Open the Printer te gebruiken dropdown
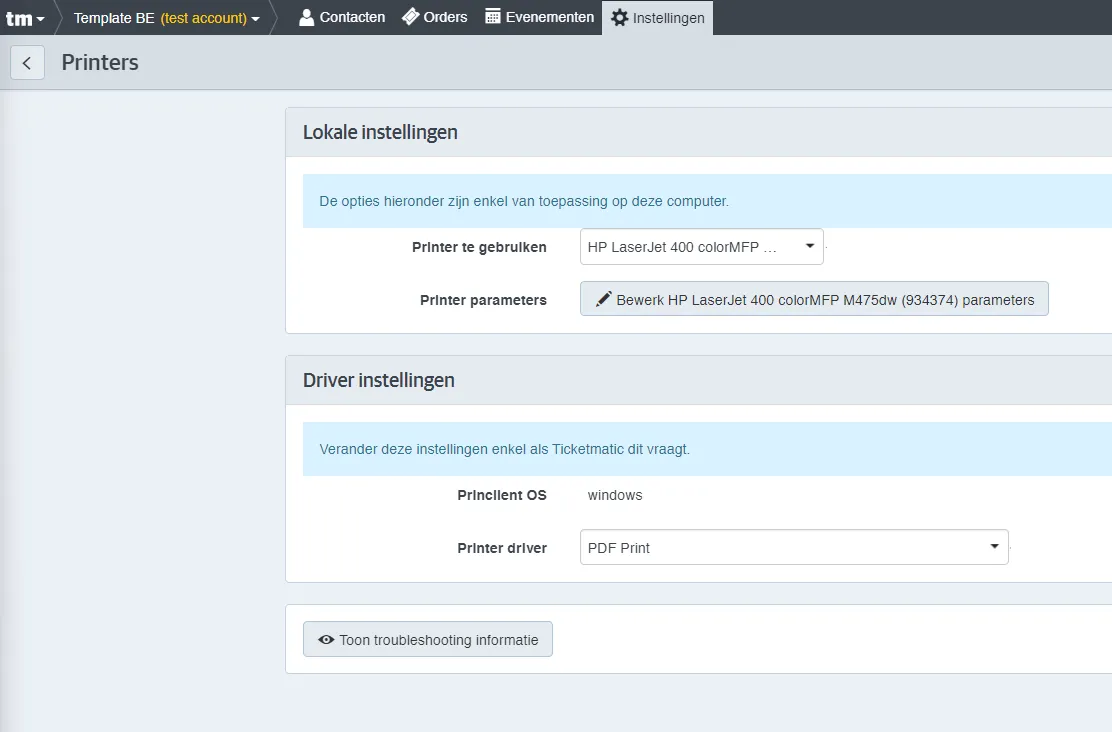The width and height of the screenshot is (1112, 732). point(701,247)
